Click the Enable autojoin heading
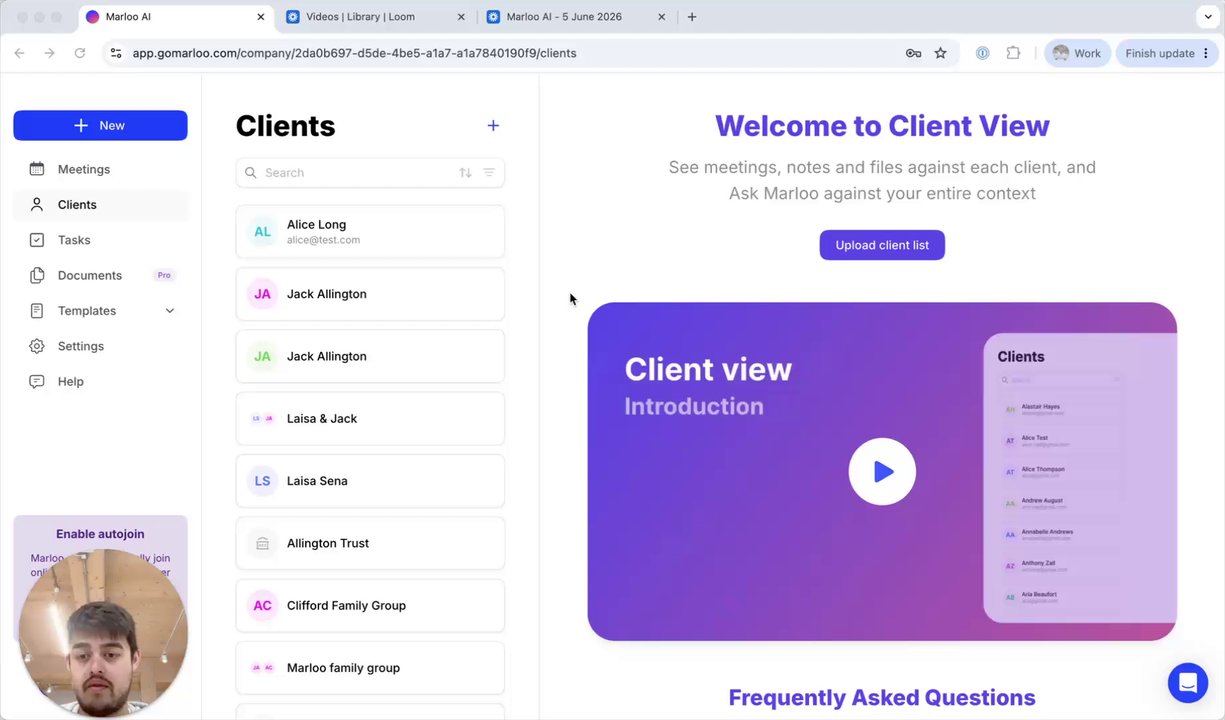1225x720 pixels. 100,534
